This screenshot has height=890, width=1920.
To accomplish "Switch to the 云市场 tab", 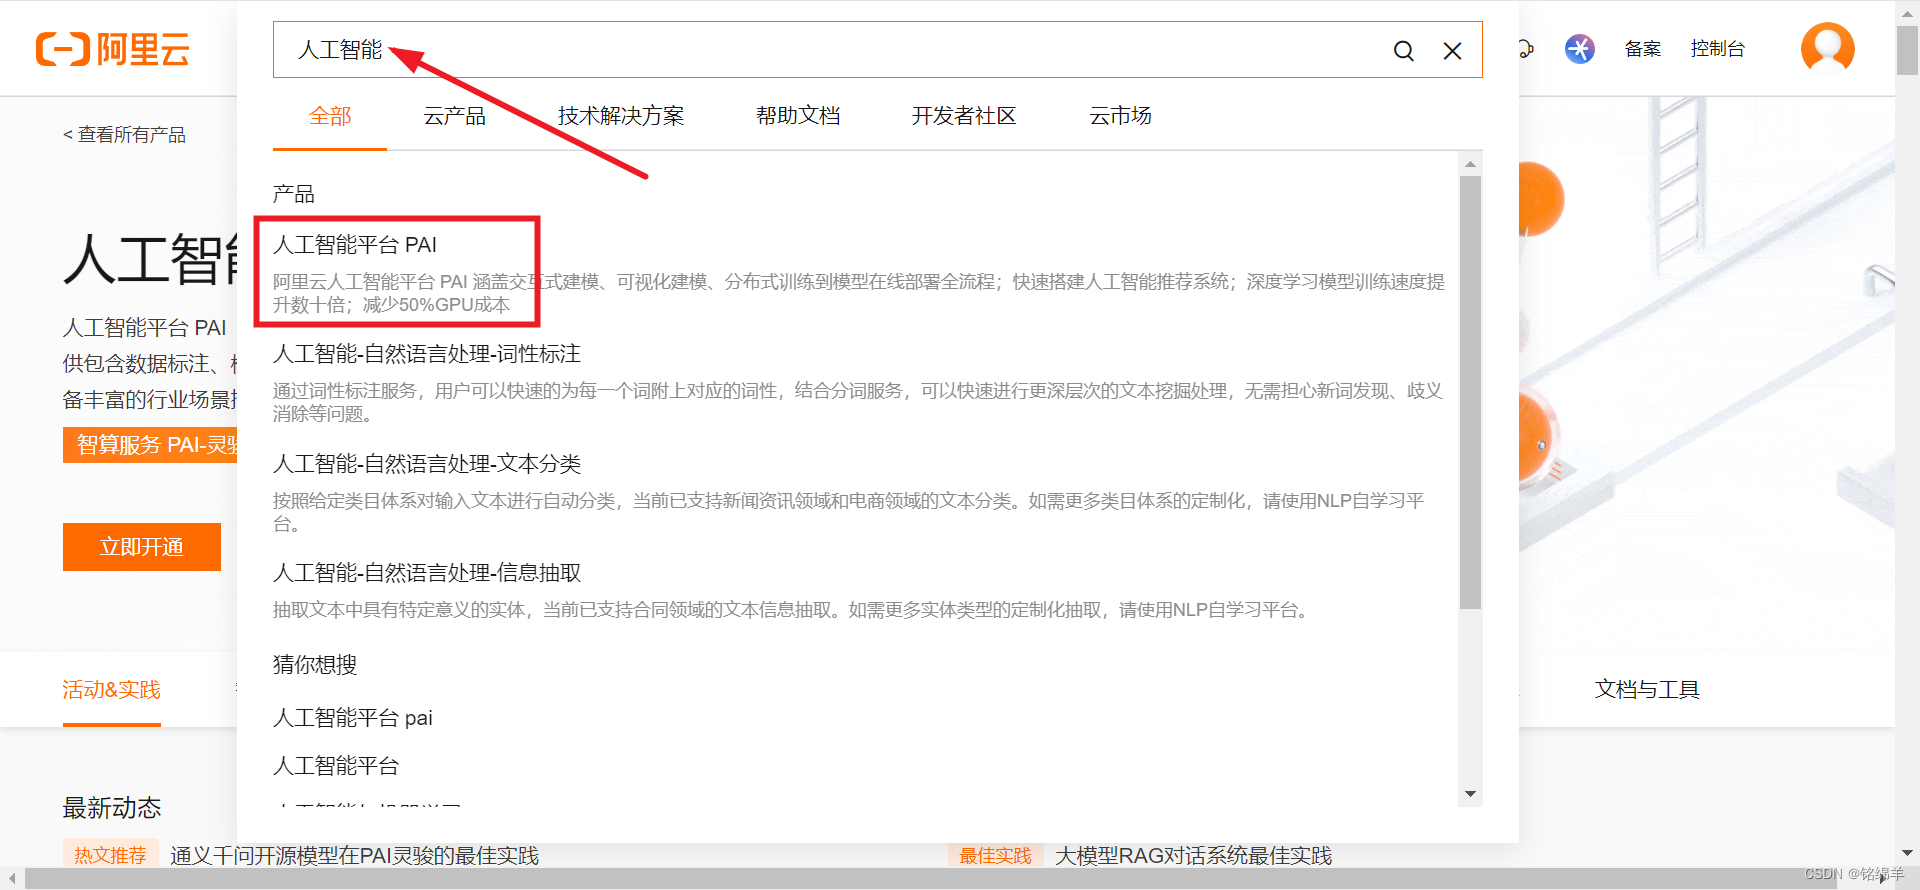I will 1120,116.
